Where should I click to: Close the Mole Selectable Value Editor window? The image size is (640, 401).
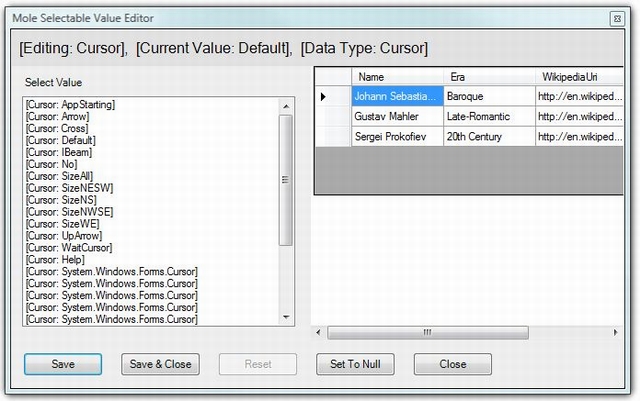[x=617, y=19]
